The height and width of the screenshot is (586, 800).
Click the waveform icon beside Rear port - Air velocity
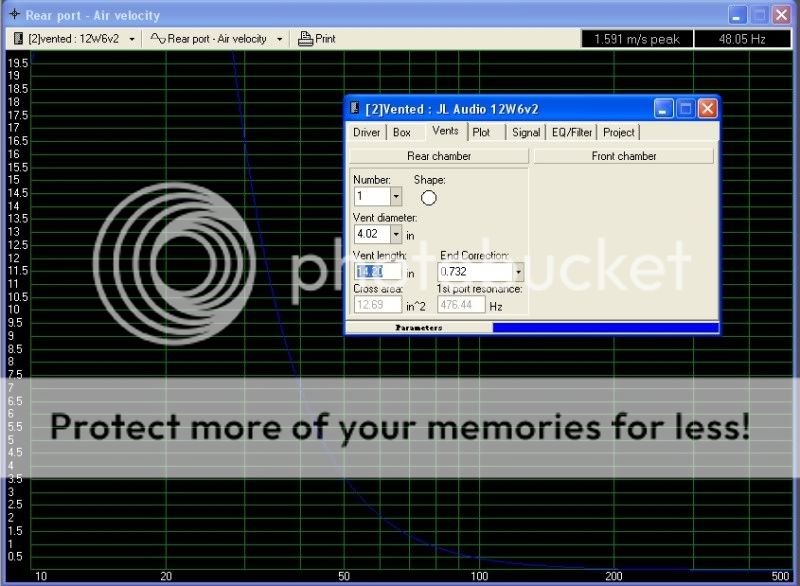click(157, 39)
